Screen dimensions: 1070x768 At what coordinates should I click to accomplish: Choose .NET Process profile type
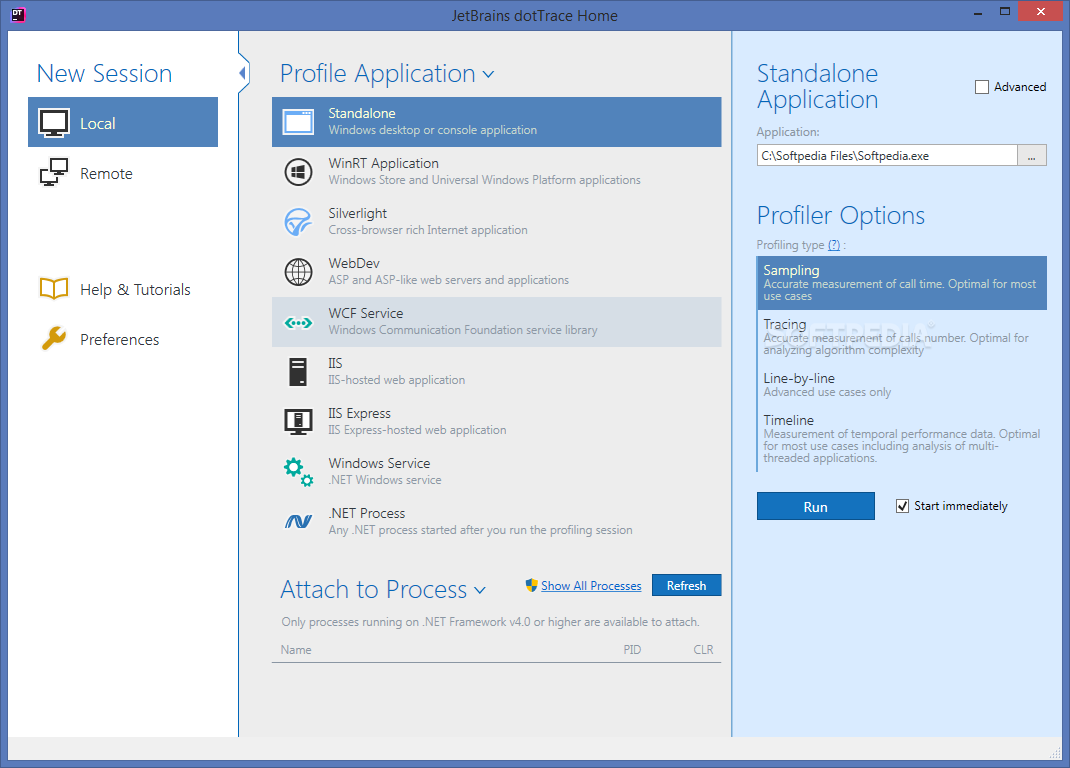[x=497, y=522]
